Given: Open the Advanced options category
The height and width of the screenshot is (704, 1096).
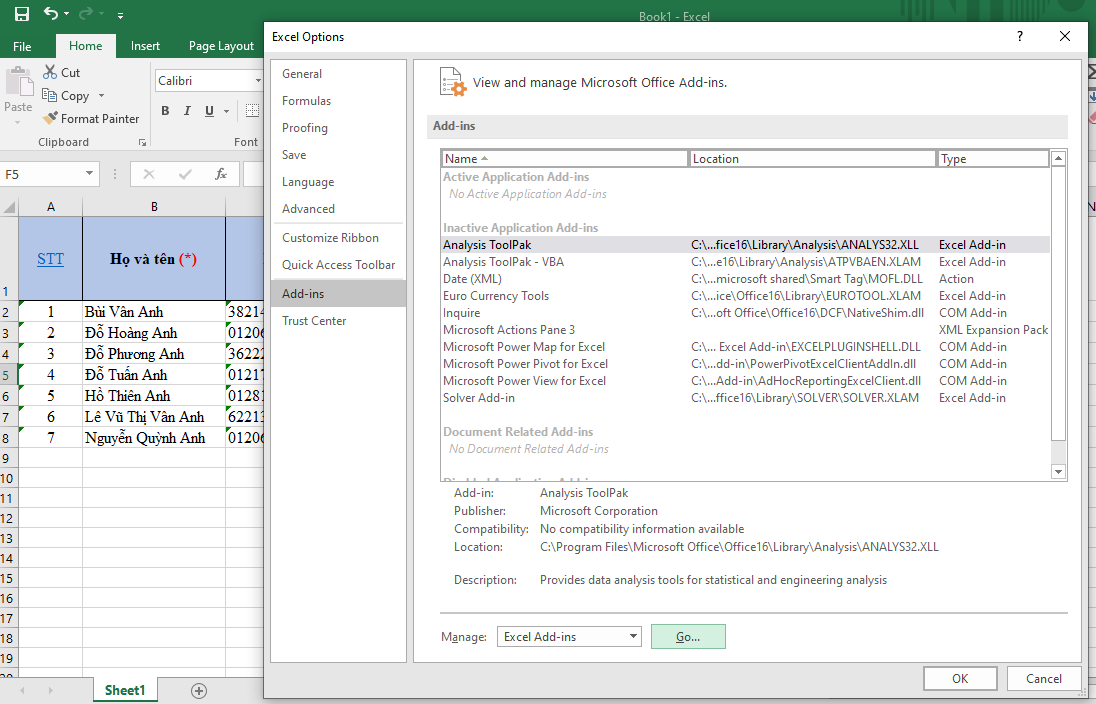Looking at the screenshot, I should pyautogui.click(x=338, y=209).
